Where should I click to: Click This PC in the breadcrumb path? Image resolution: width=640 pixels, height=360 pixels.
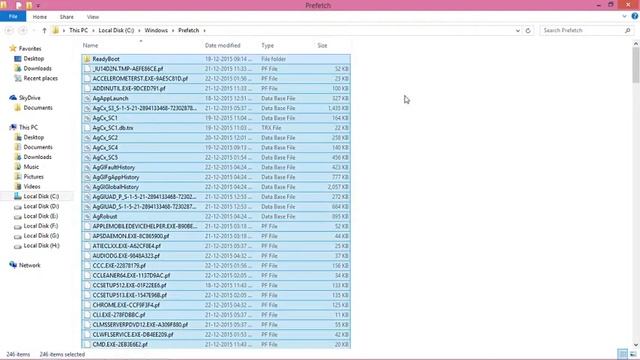coord(78,31)
